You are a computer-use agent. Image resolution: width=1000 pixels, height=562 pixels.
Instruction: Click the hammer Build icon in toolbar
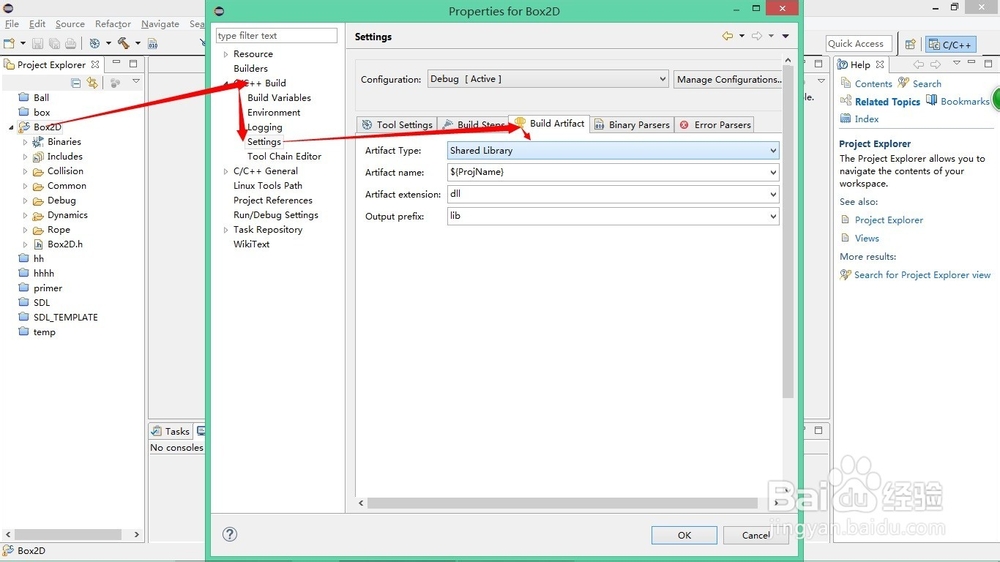(124, 43)
